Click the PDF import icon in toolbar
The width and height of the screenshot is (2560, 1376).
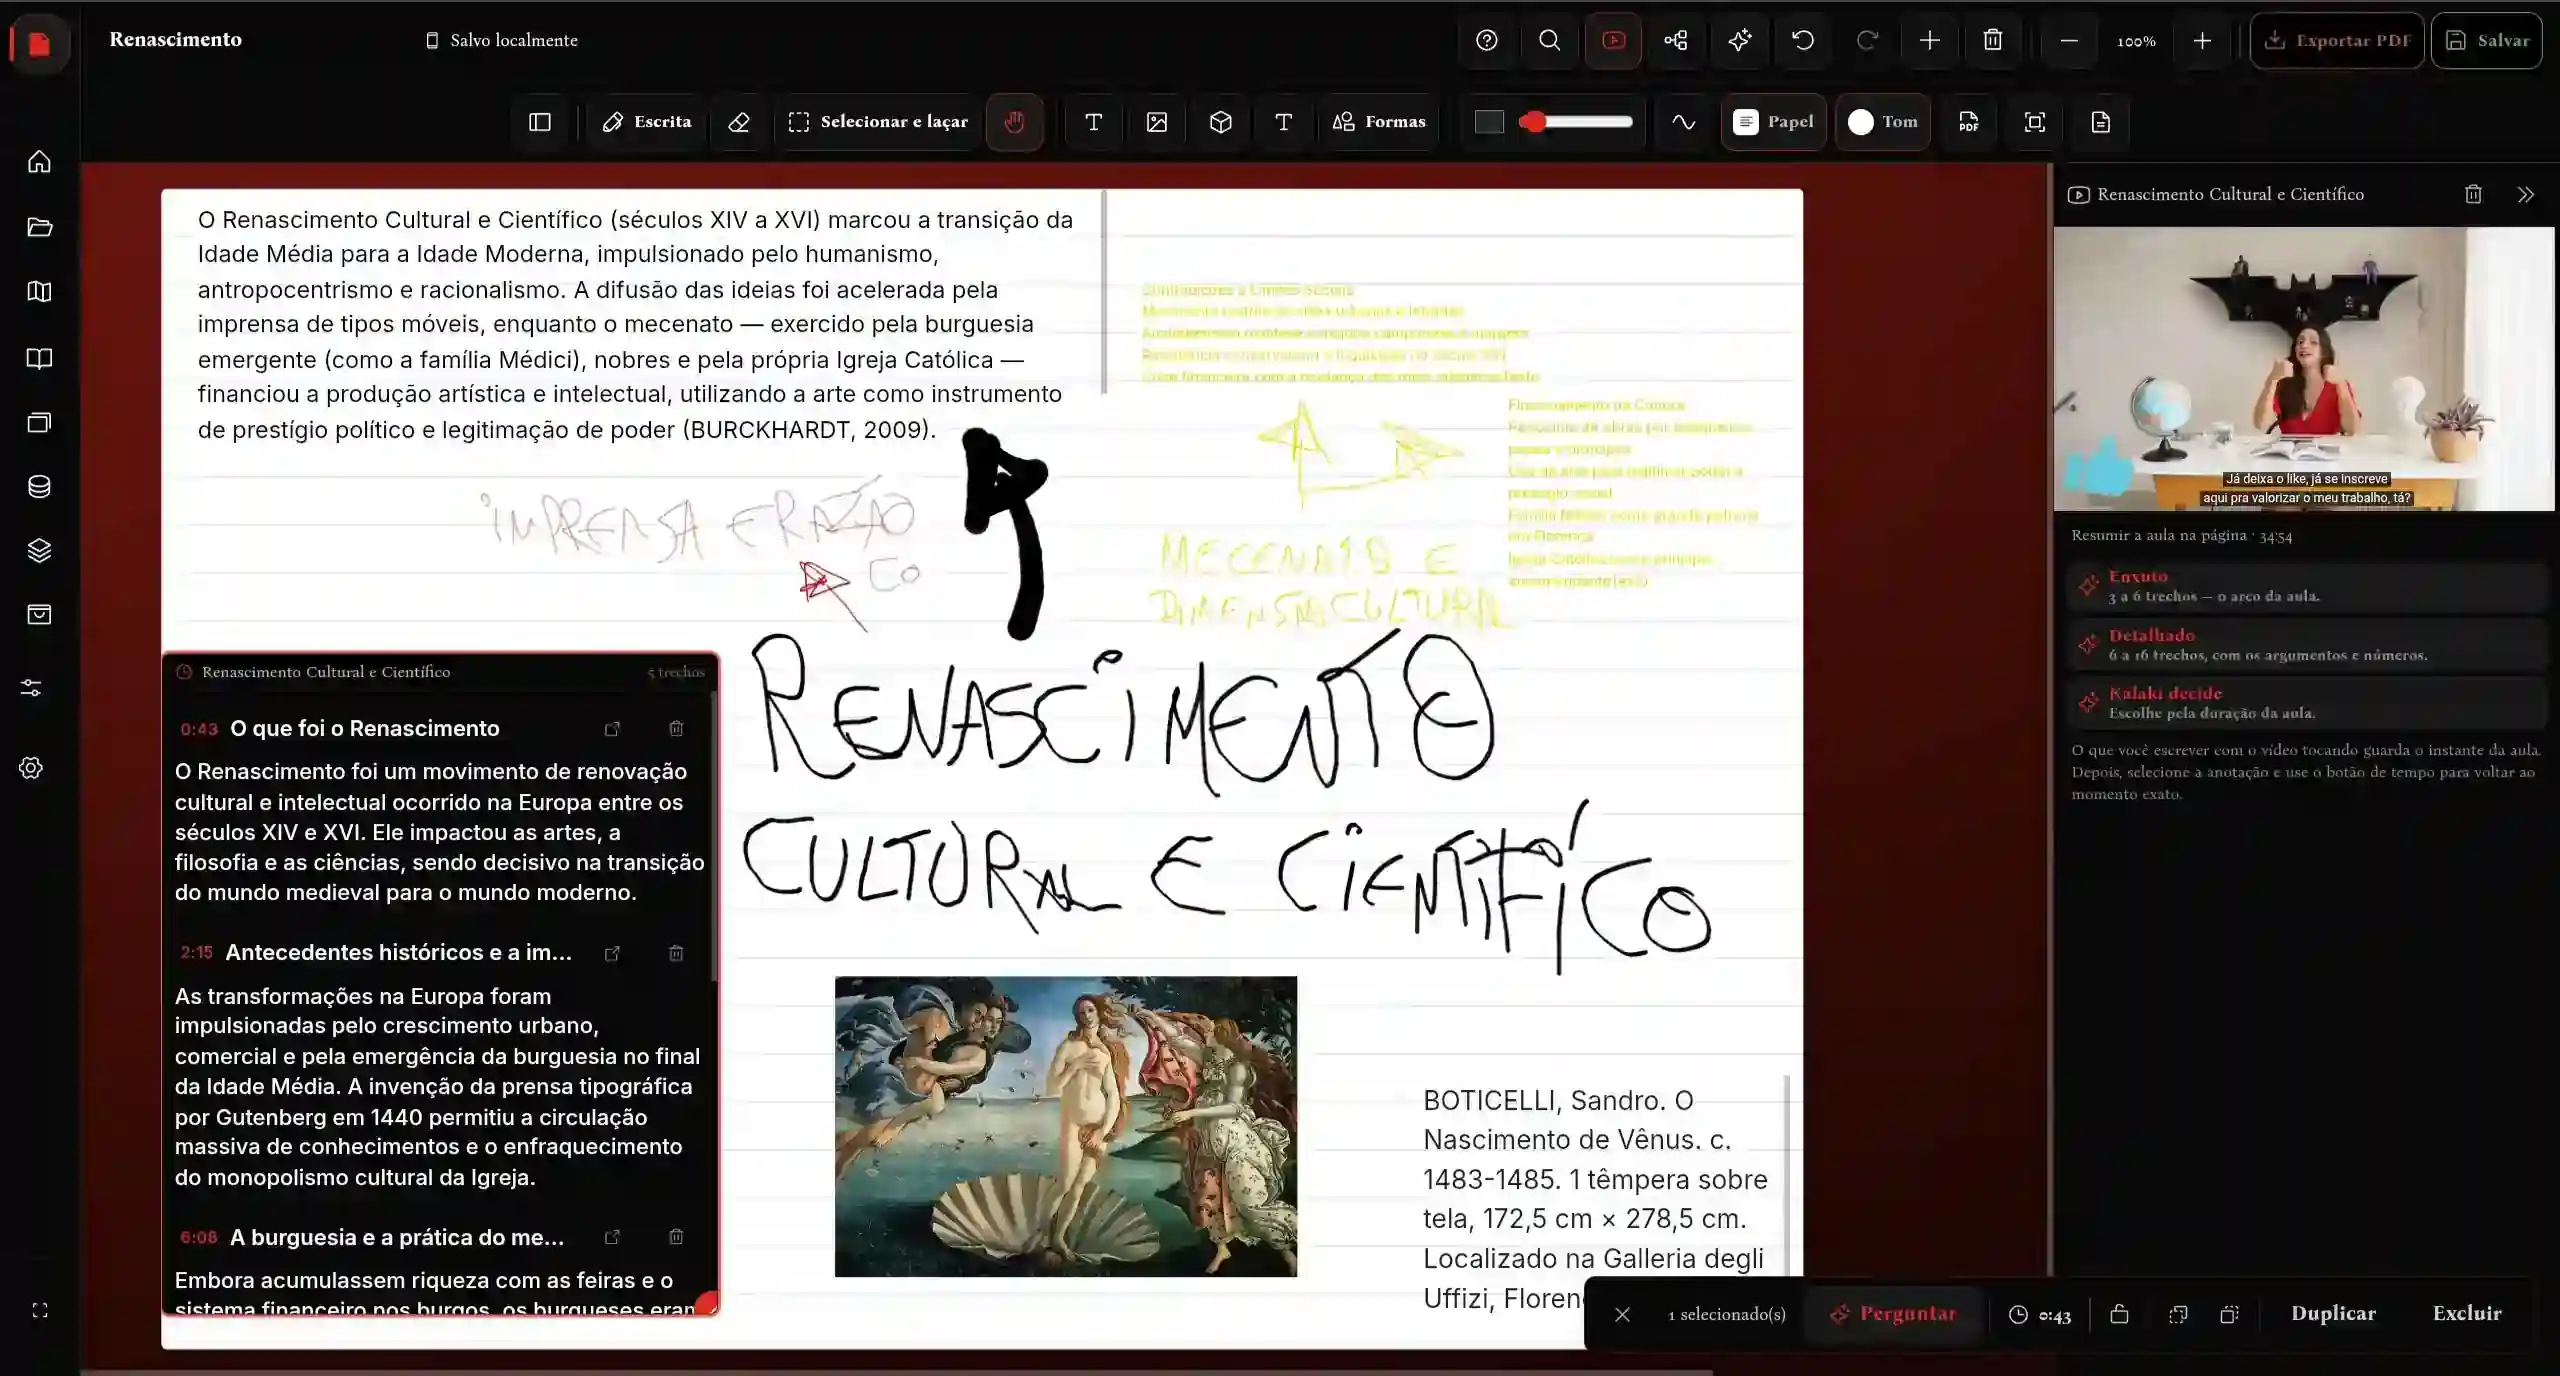[1968, 122]
